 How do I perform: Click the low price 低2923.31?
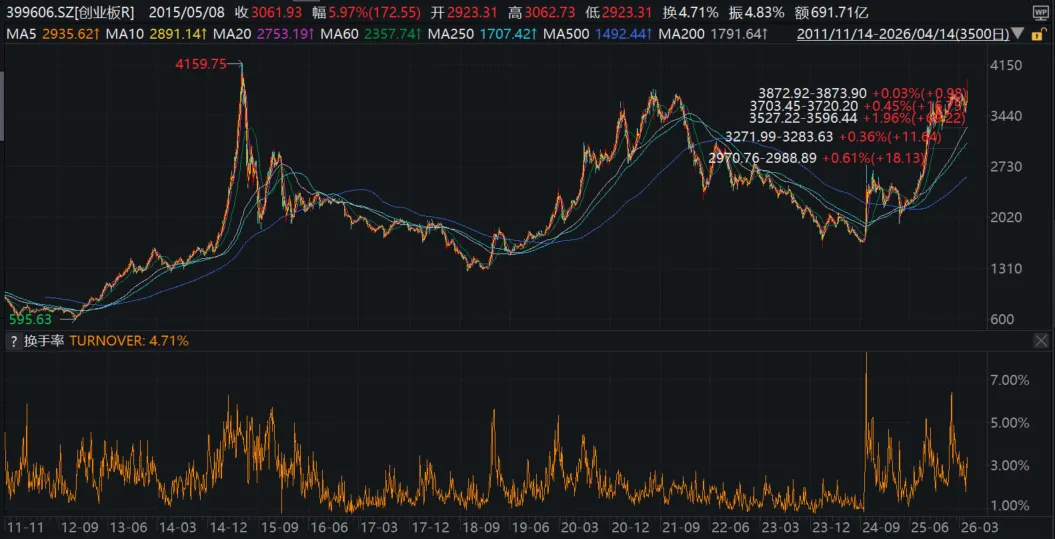618,12
